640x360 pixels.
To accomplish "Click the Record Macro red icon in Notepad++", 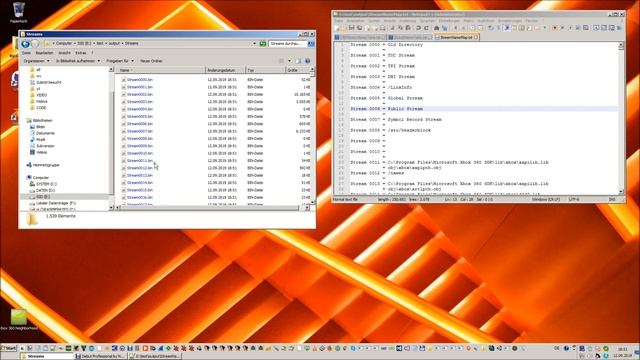I will pos(555,28).
